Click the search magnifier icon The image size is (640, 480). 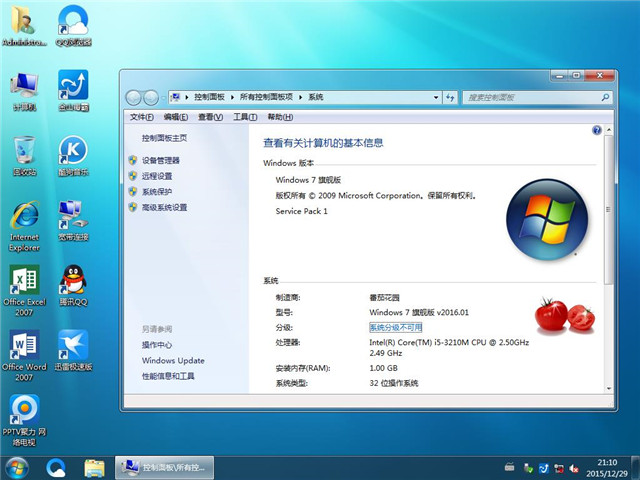click(605, 97)
